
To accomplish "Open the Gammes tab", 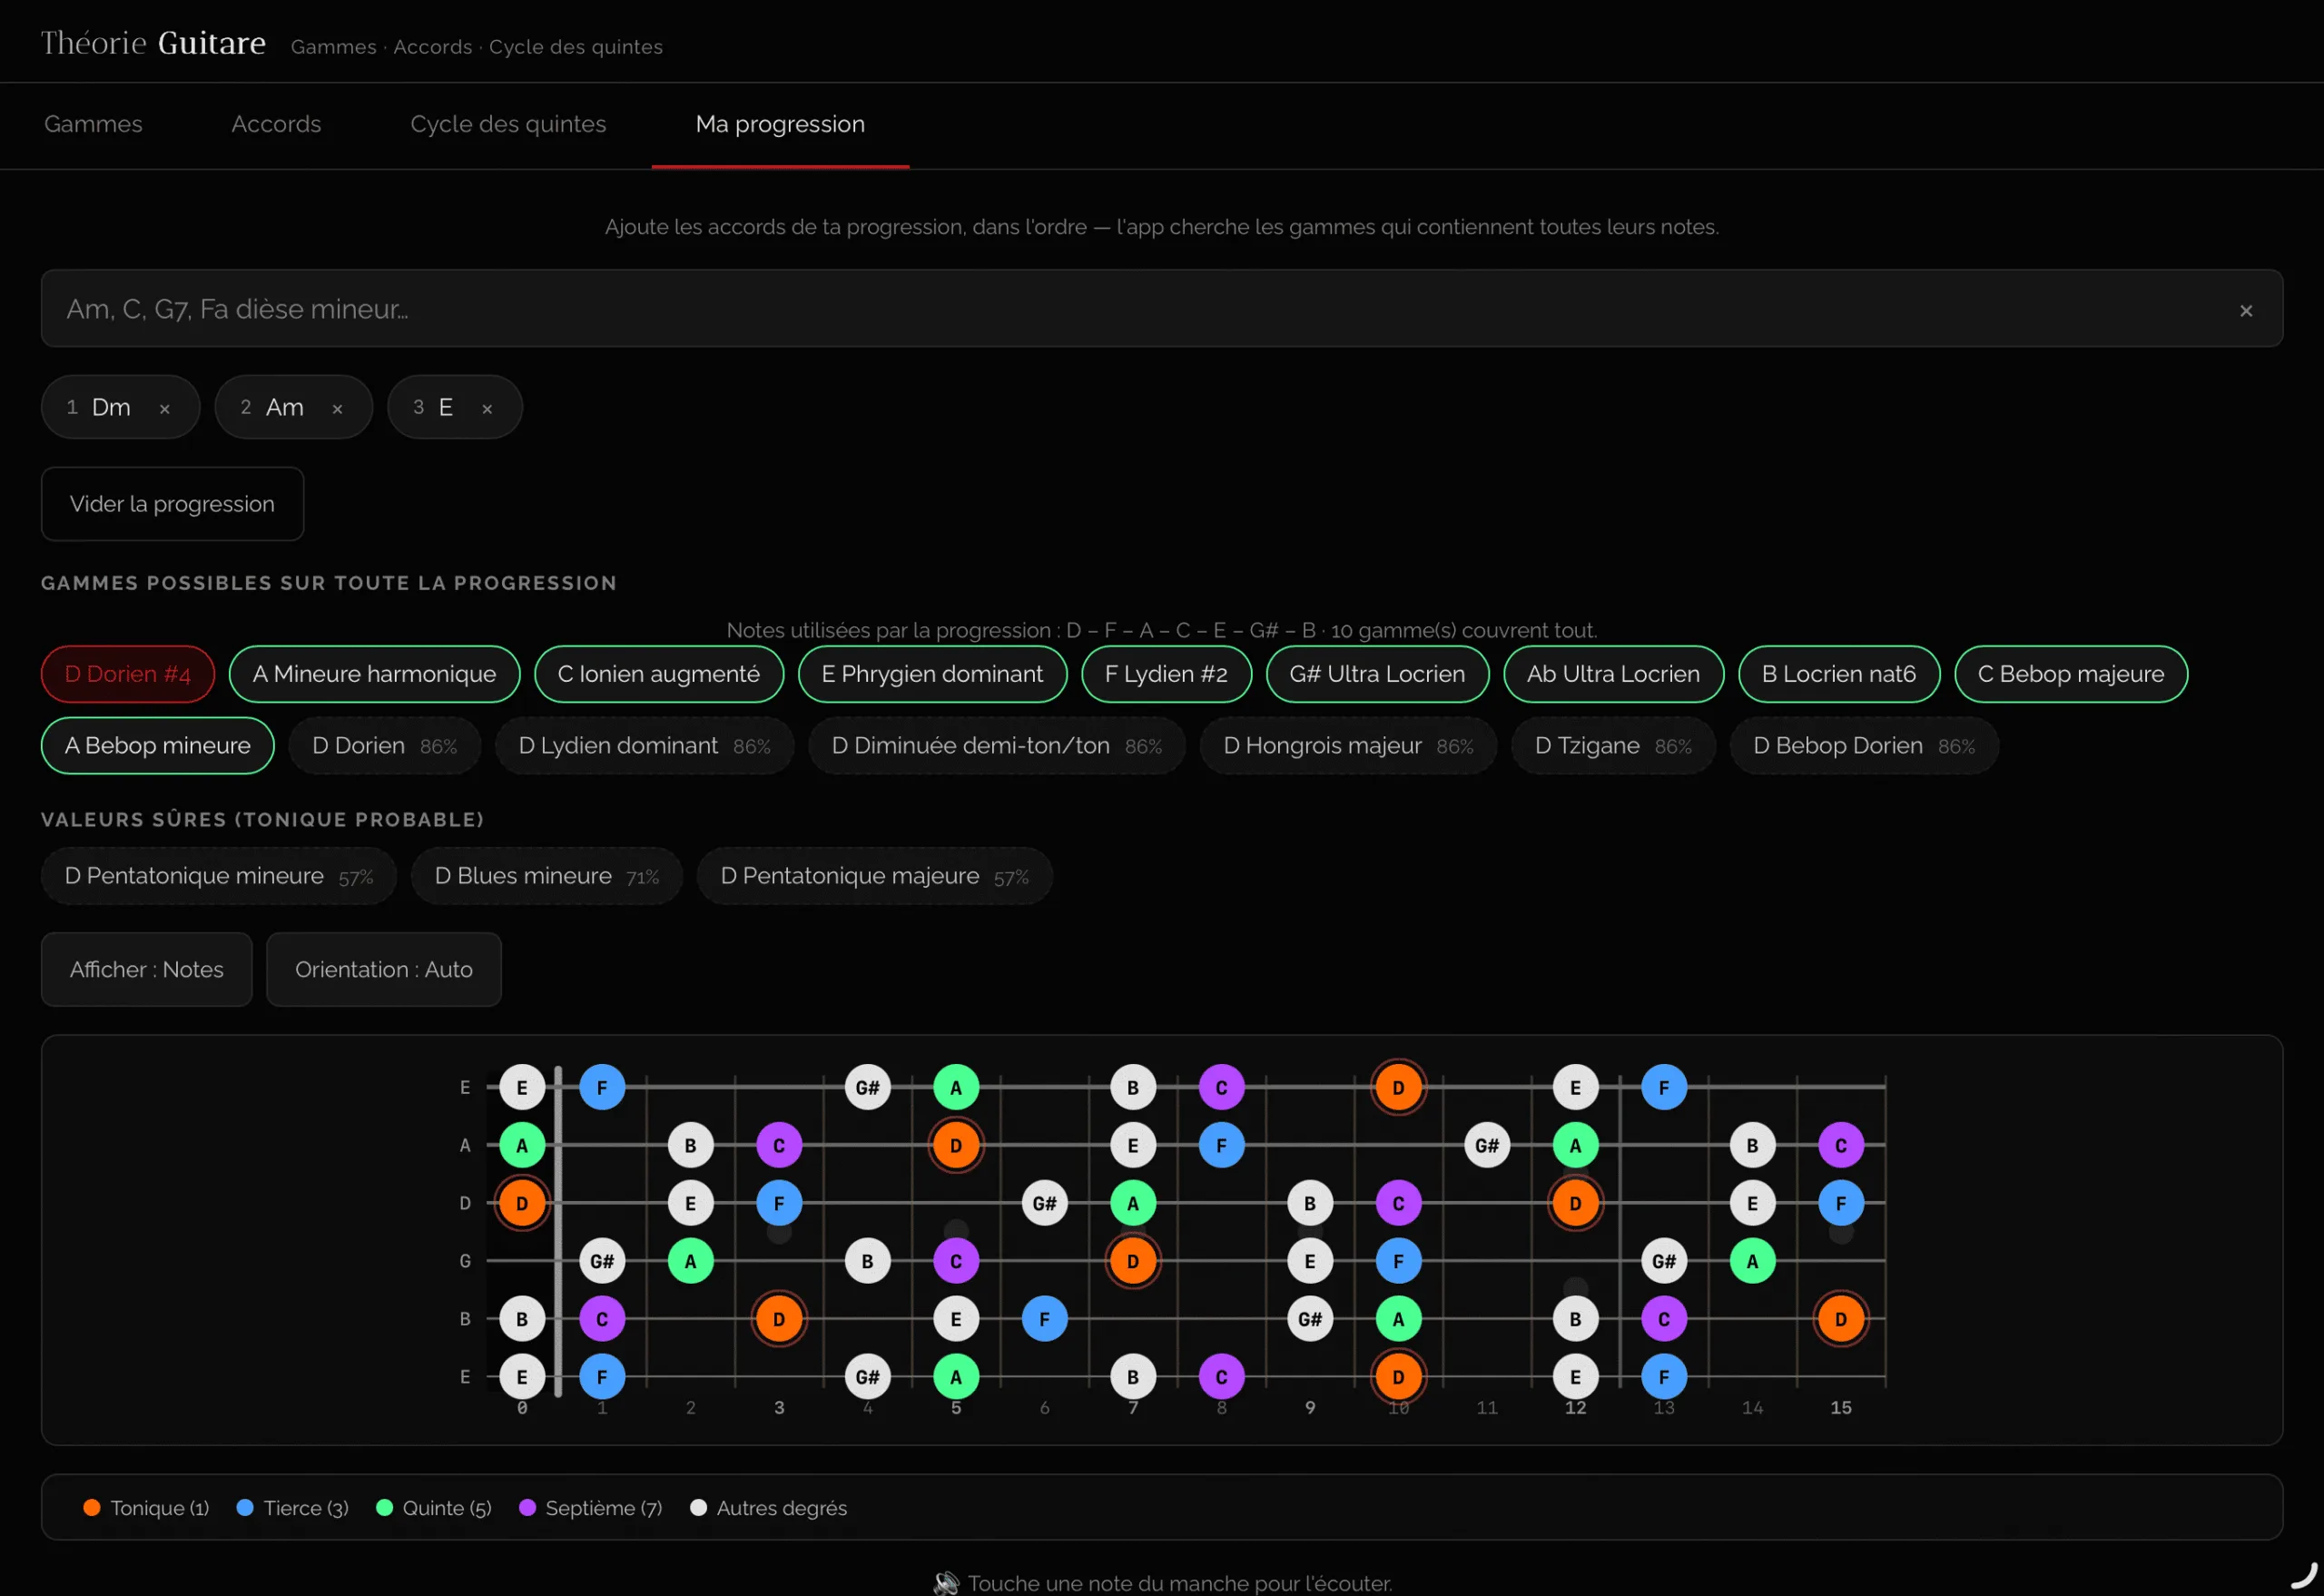I will tap(93, 124).
